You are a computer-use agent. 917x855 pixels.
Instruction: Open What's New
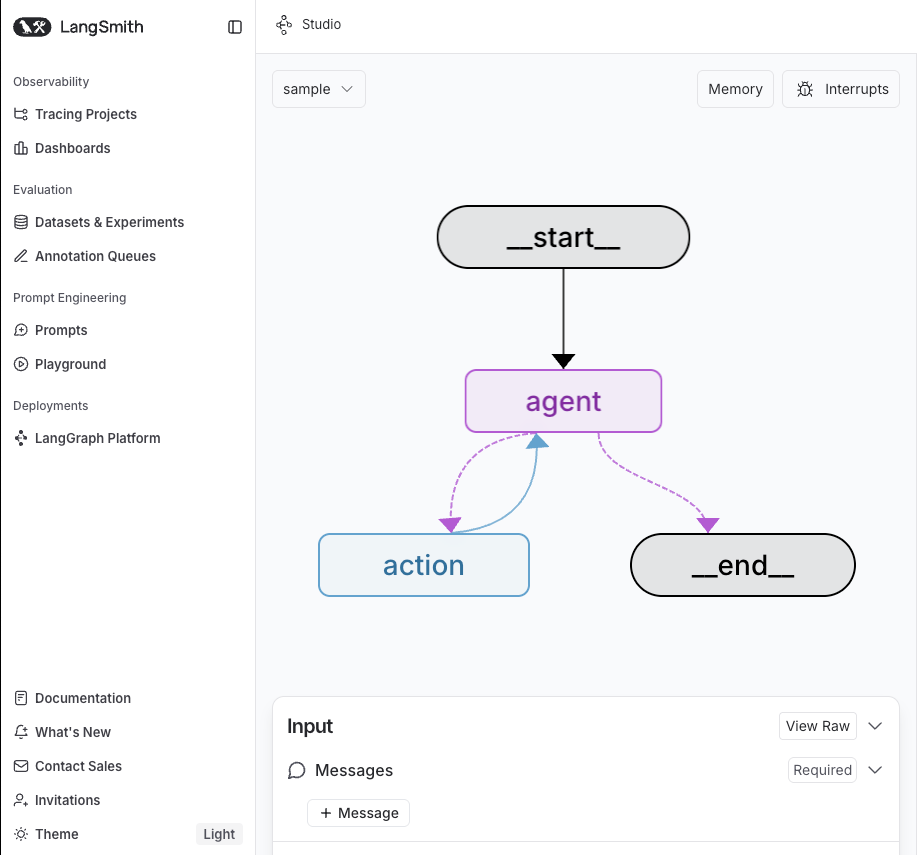point(73,732)
